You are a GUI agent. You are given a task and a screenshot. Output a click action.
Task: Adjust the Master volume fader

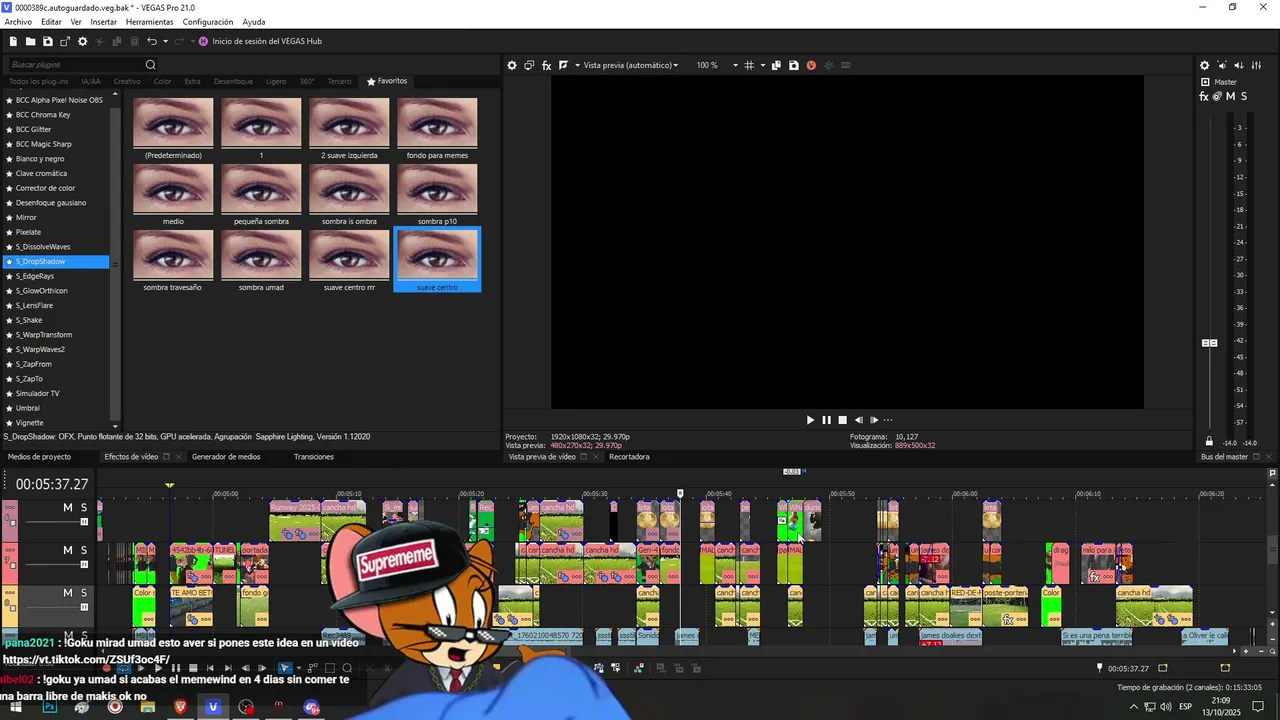tap(1209, 343)
